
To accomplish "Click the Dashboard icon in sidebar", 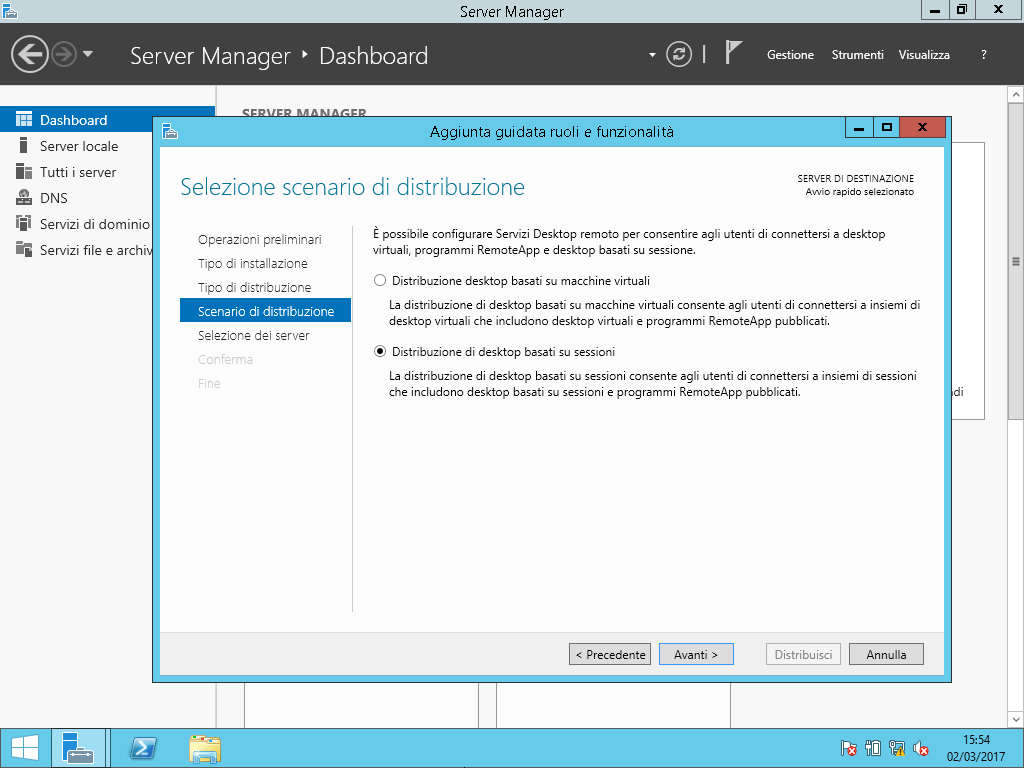I will (x=23, y=120).
